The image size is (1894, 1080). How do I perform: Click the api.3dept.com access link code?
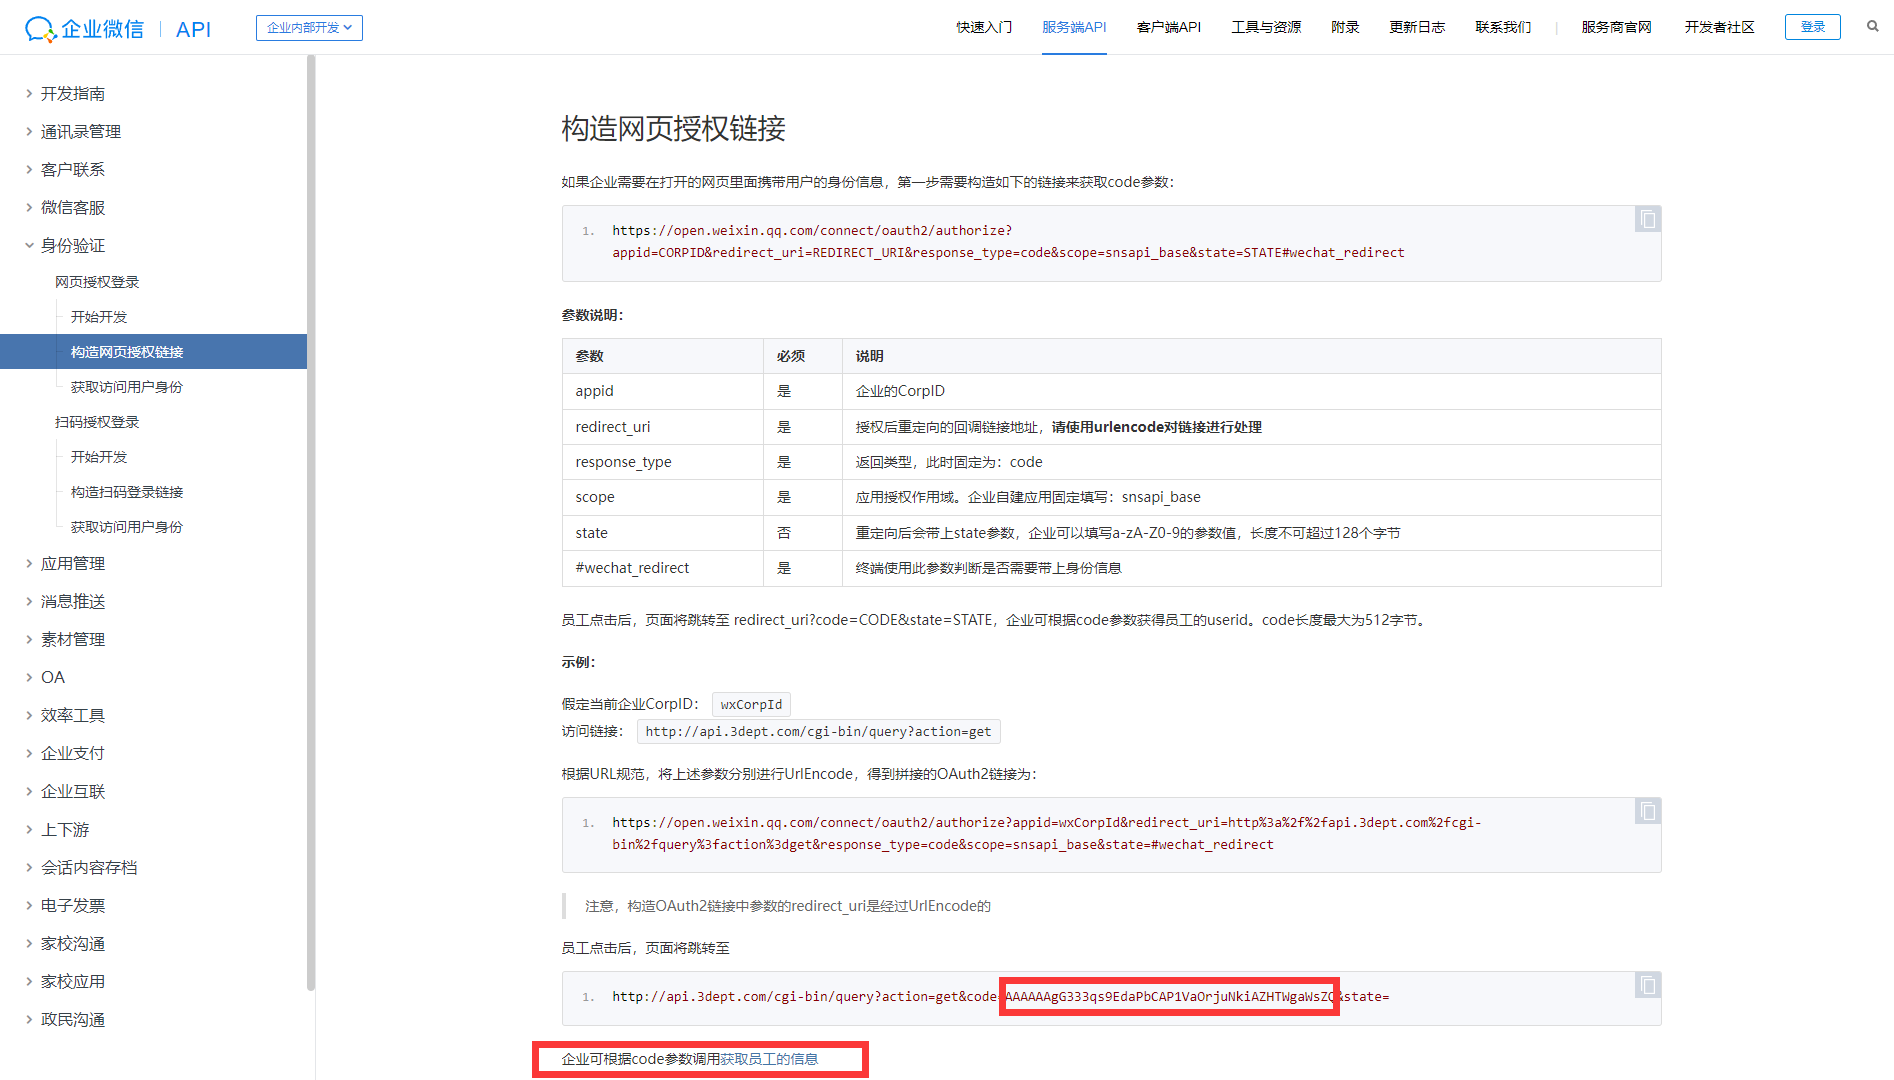click(x=818, y=732)
